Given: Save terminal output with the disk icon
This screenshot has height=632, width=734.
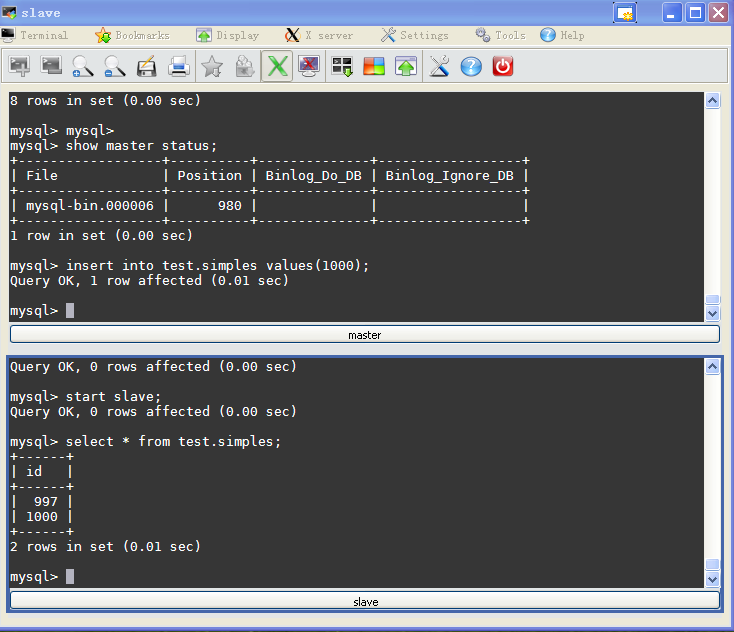Looking at the screenshot, I should pos(147,66).
